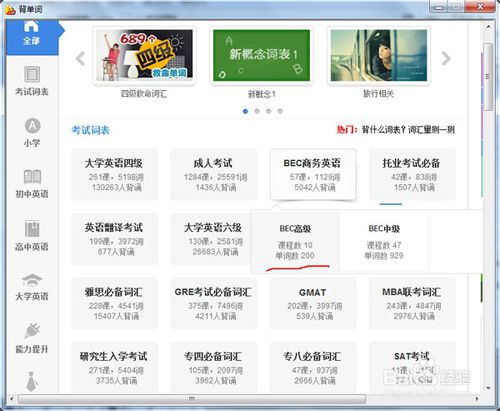Open the 英语翻译考试 word list card
The width and height of the screenshot is (500, 411).
click(115, 239)
